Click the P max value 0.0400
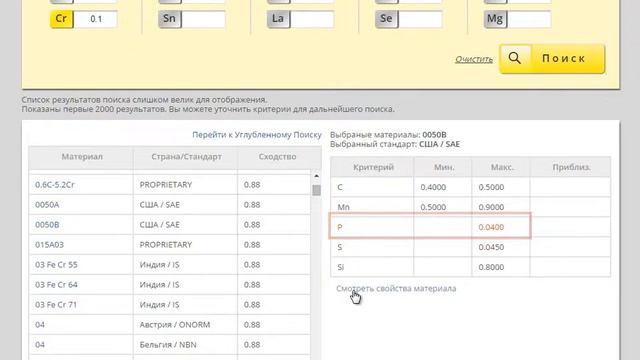This screenshot has height=360, width=640. pyautogui.click(x=491, y=227)
